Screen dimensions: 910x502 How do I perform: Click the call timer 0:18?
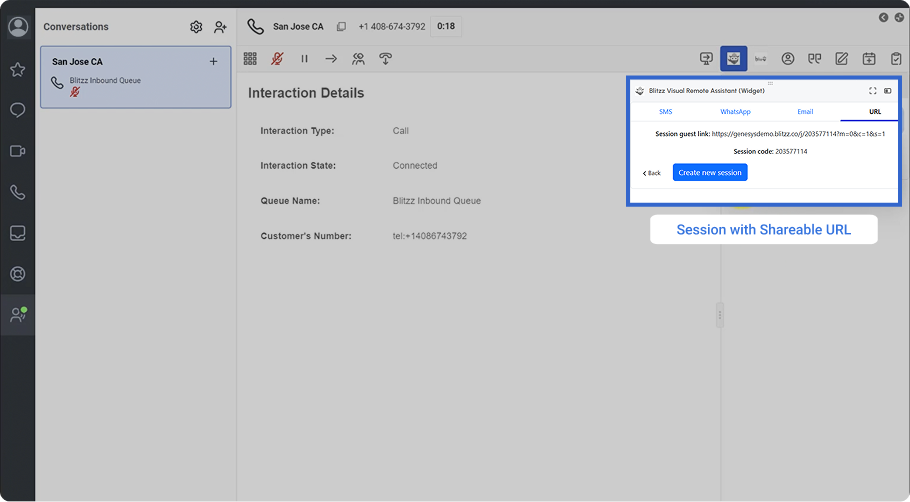pos(446,27)
